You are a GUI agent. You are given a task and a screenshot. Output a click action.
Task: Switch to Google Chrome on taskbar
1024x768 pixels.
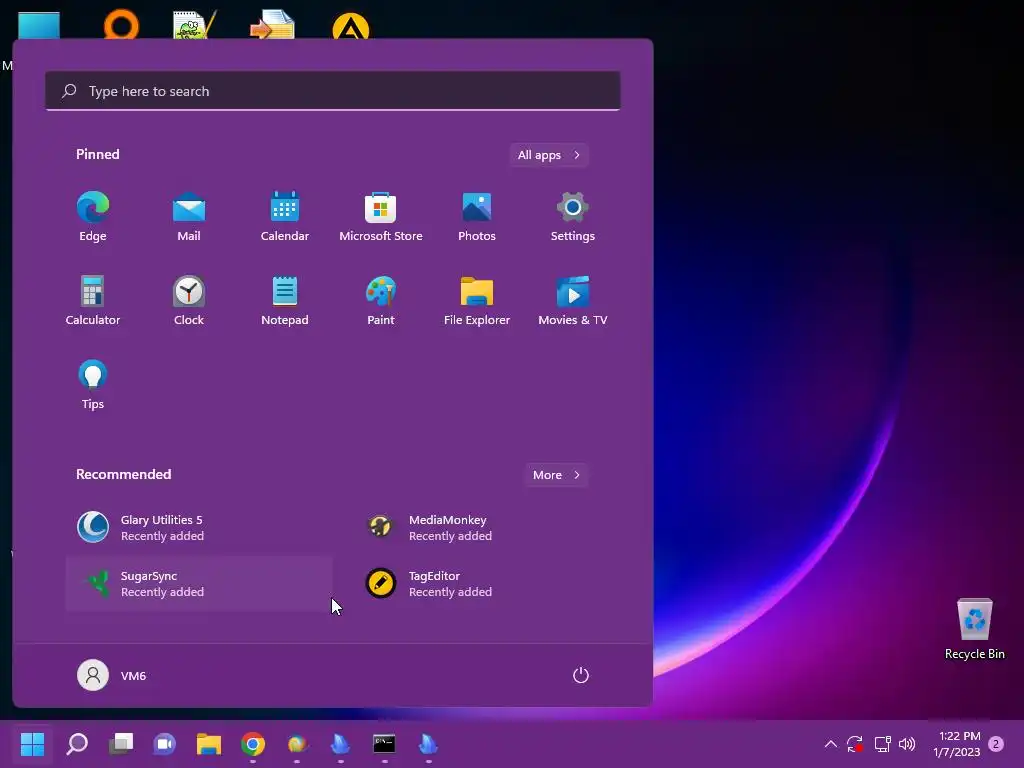(253, 744)
